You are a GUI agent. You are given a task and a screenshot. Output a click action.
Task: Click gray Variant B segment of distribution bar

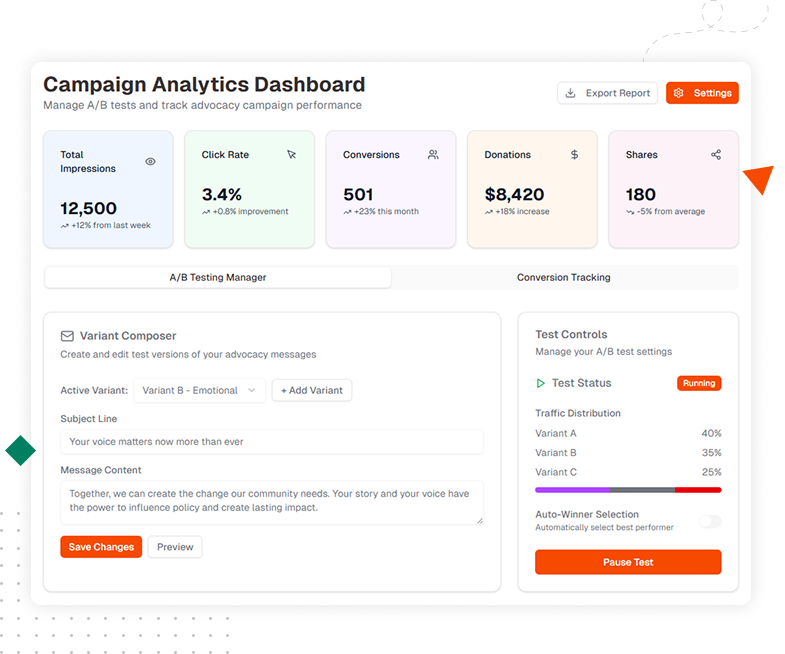(642, 490)
